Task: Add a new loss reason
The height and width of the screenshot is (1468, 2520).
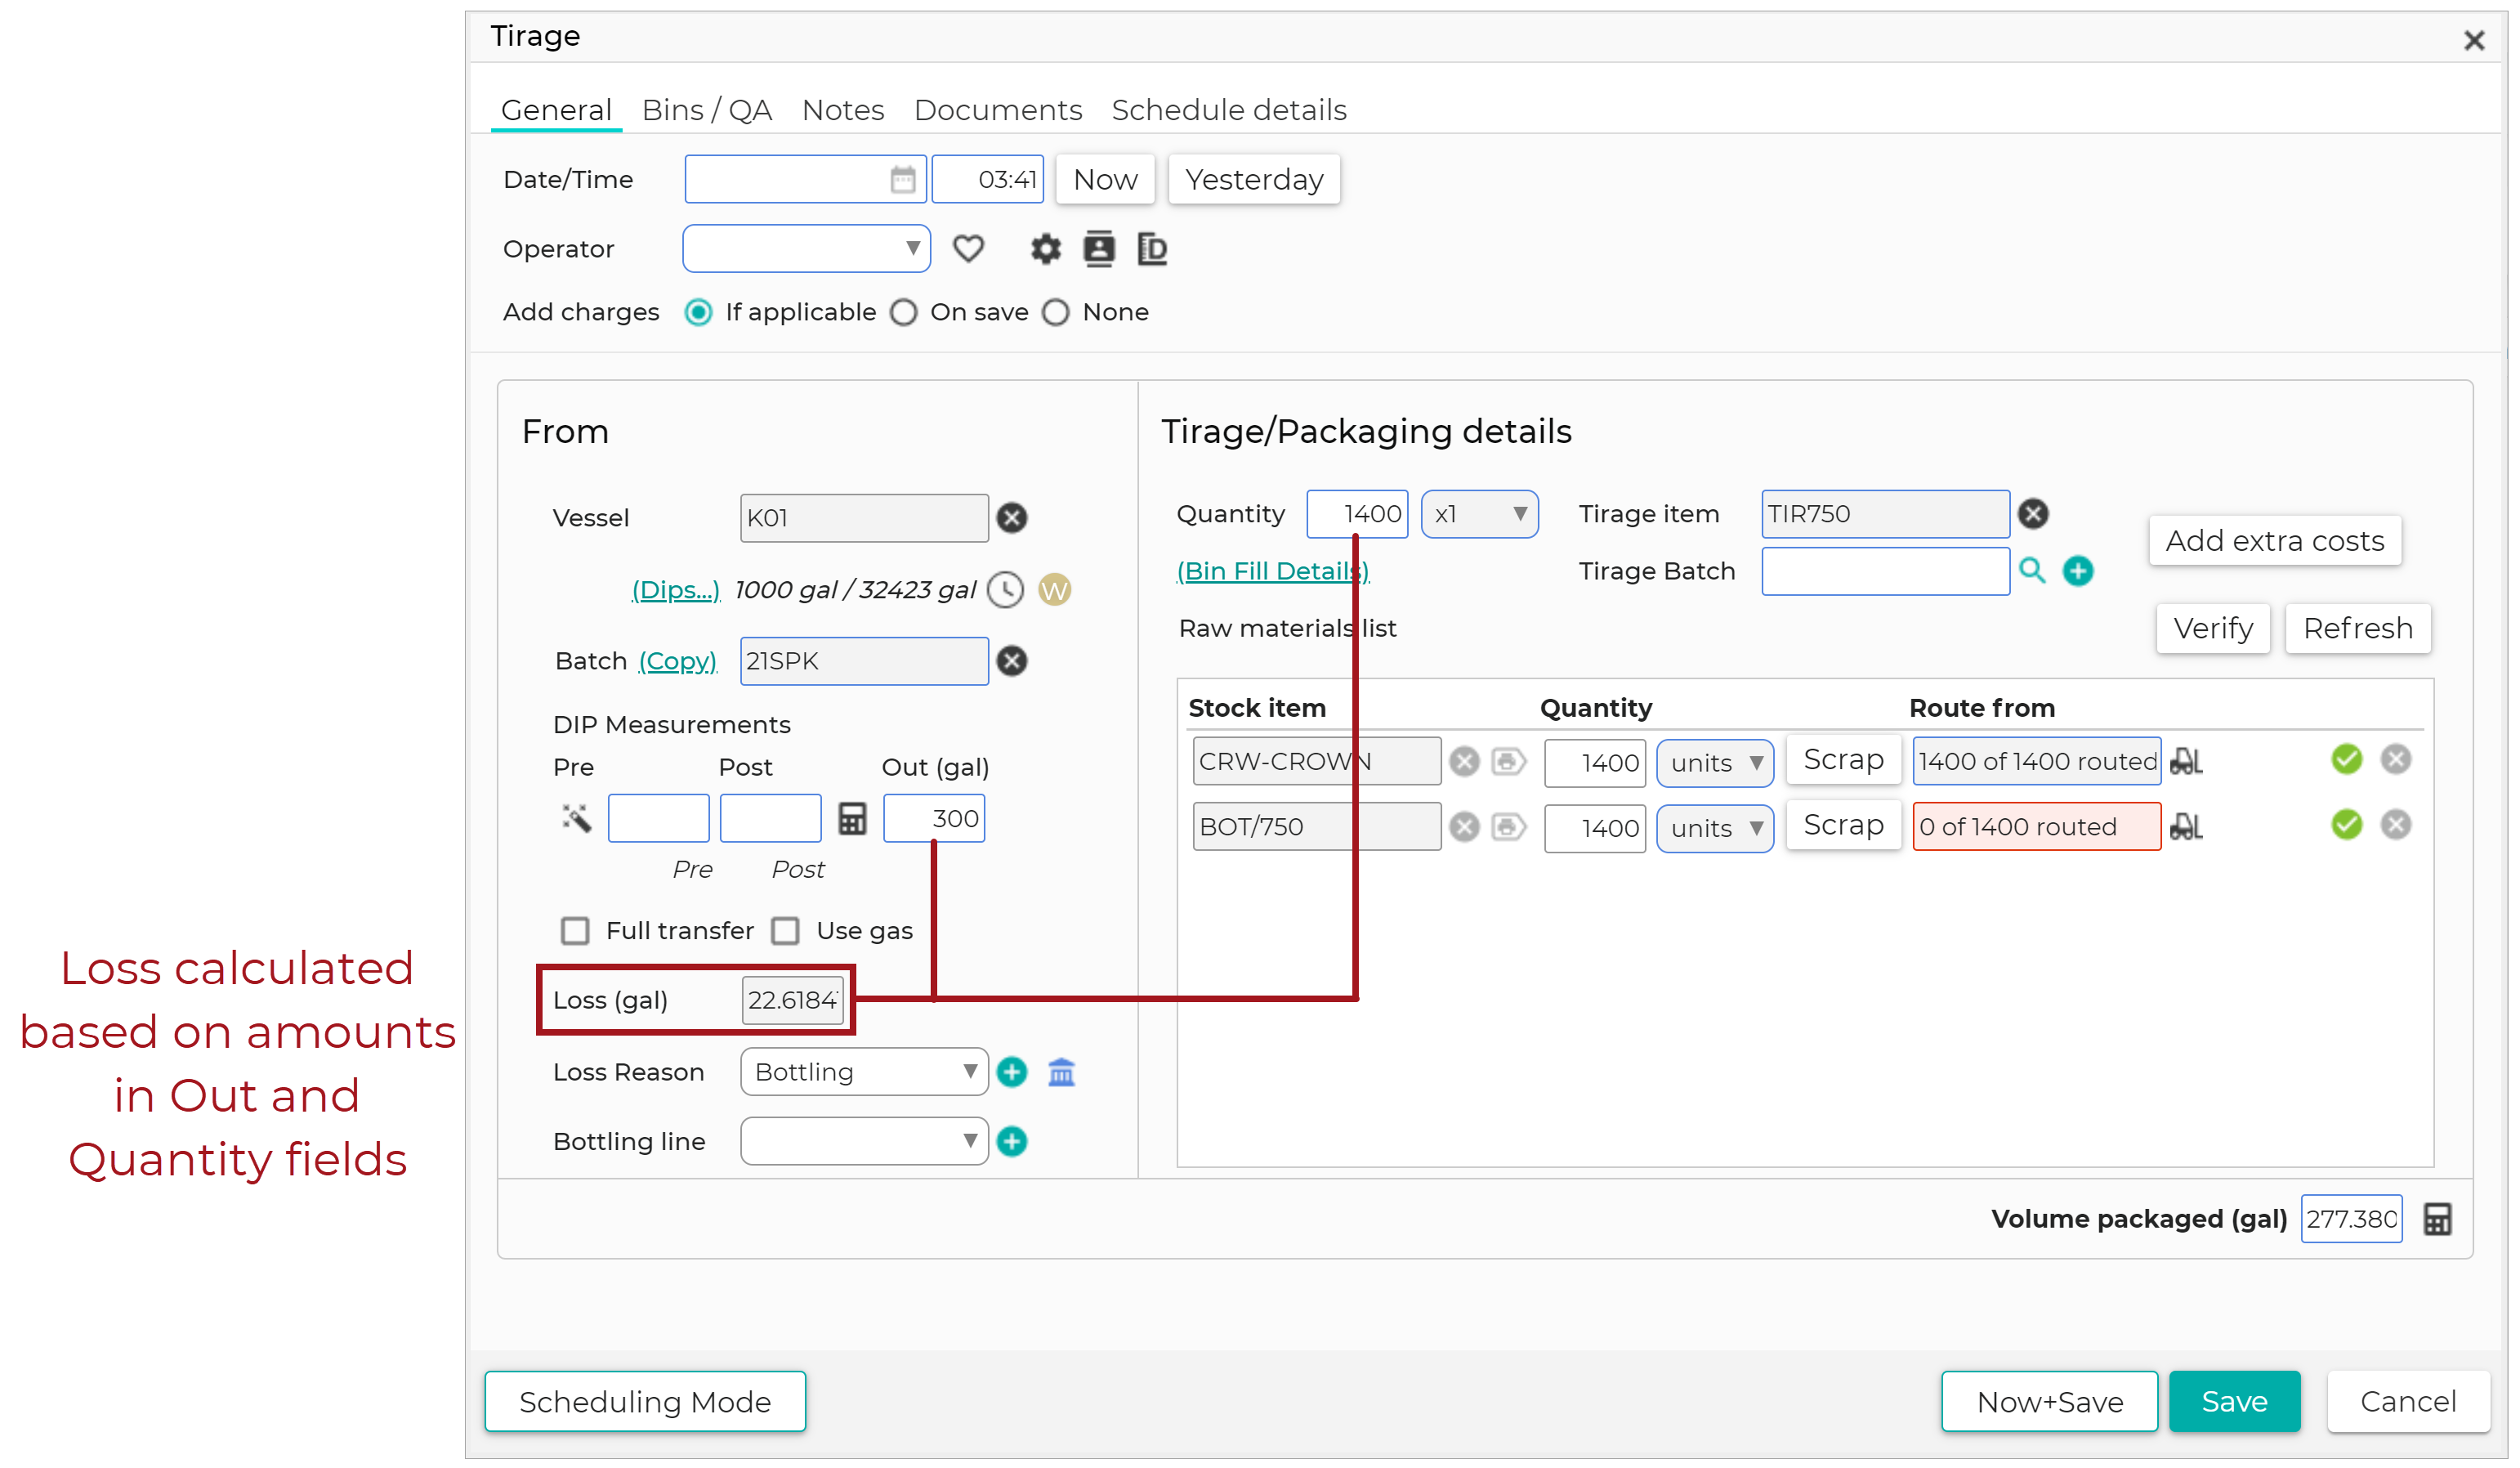Action: (x=1012, y=1072)
